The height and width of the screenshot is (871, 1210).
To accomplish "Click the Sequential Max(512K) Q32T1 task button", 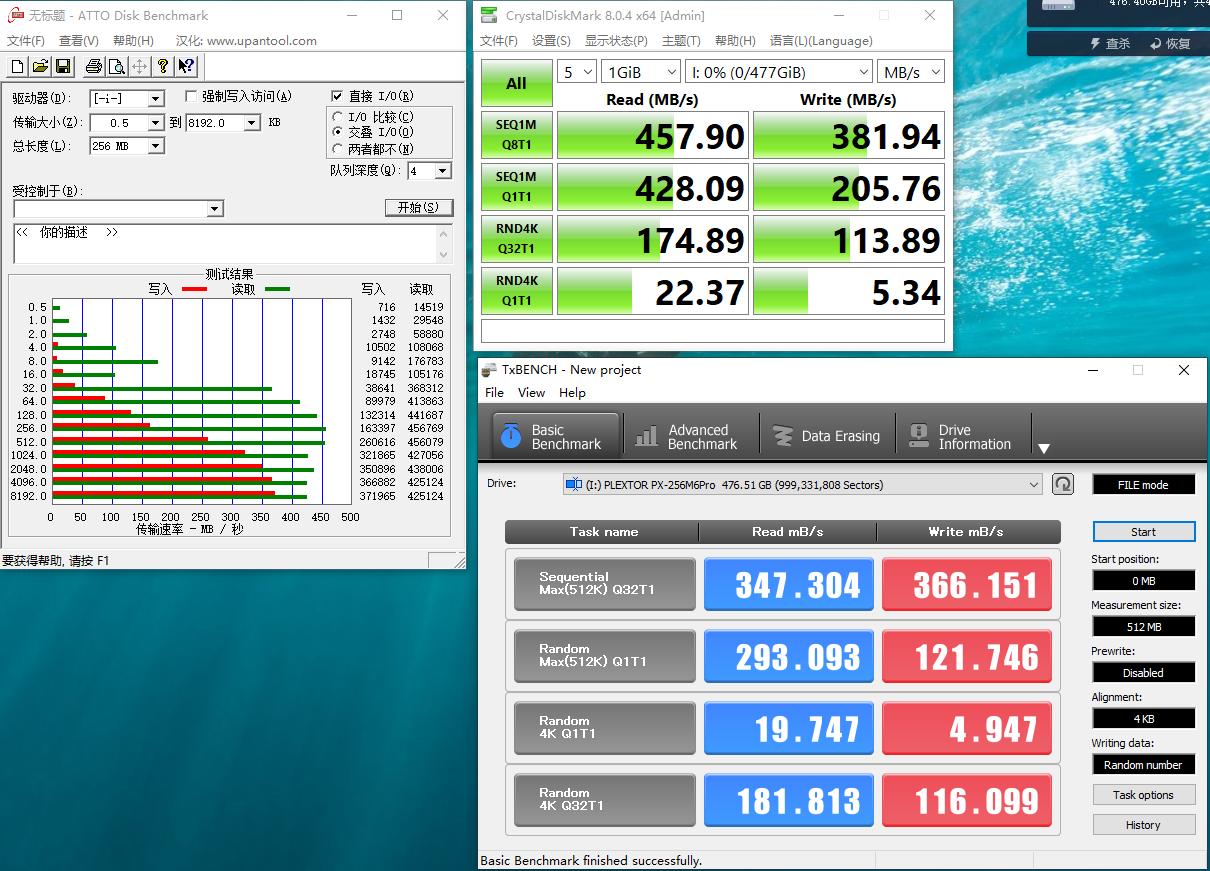I will pos(604,583).
